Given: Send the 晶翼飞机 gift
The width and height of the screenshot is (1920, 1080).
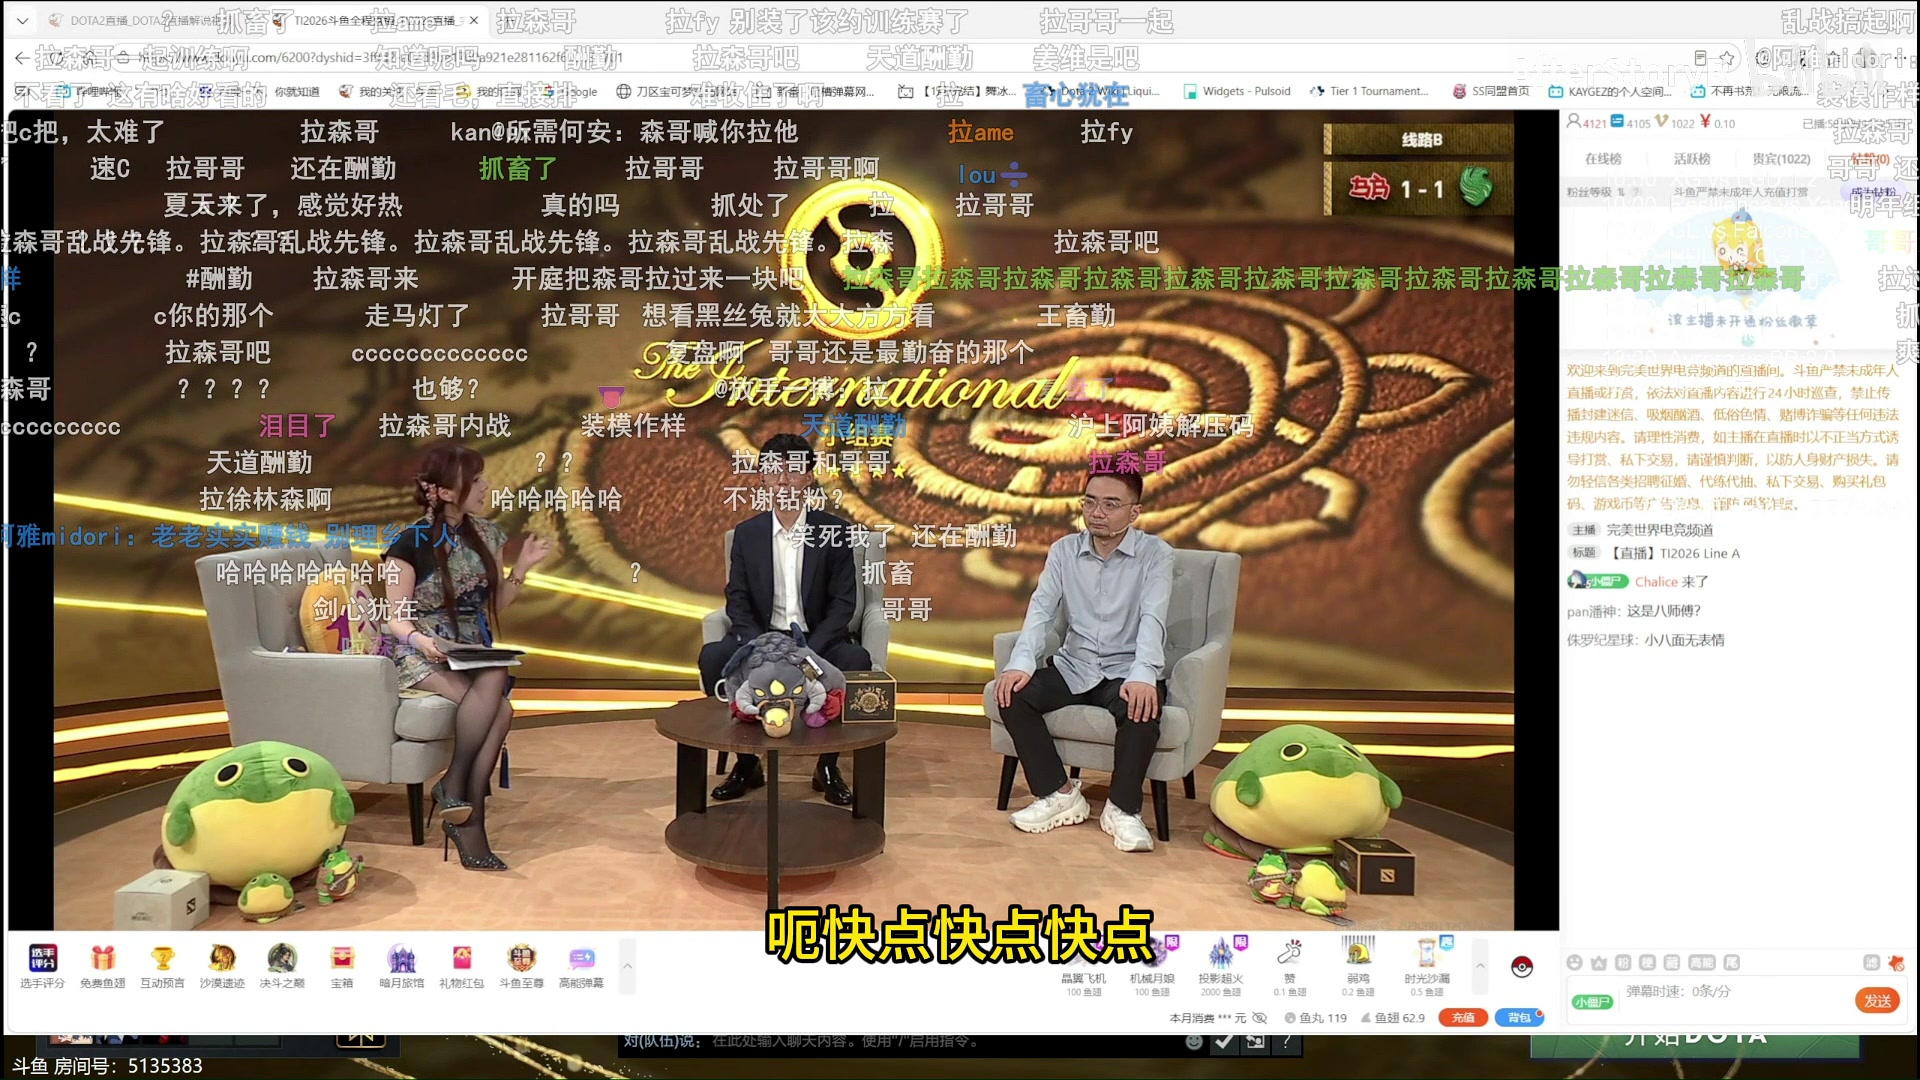Looking at the screenshot, I should (x=1084, y=968).
